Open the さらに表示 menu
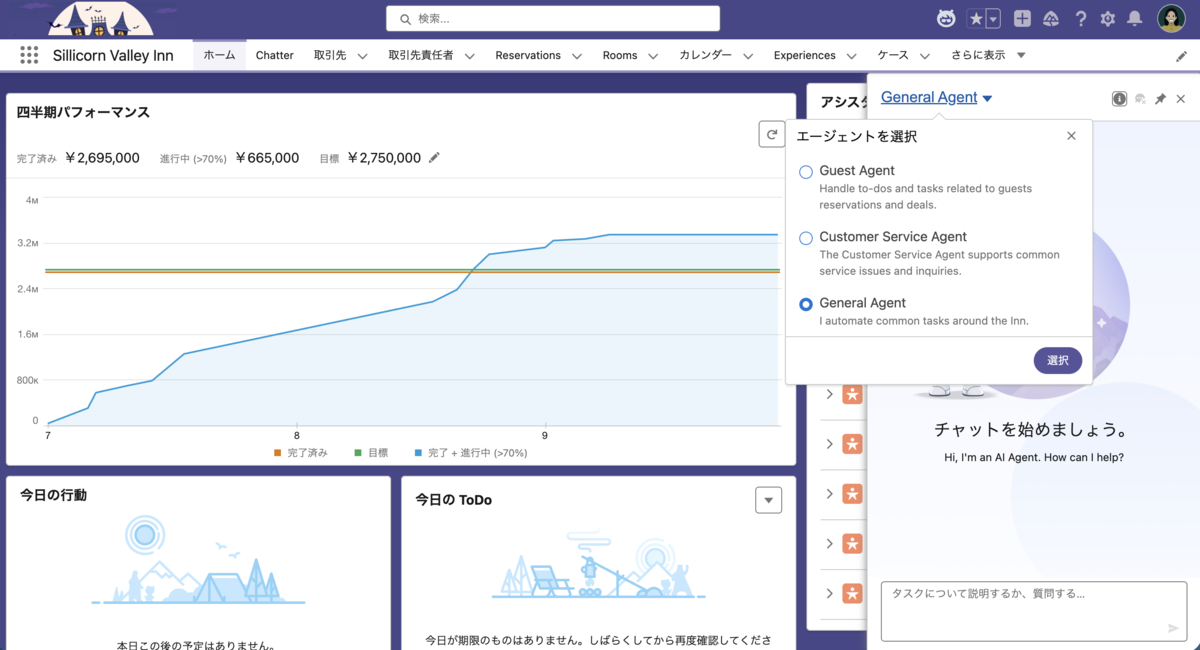Image resolution: width=1200 pixels, height=650 pixels. coord(987,55)
